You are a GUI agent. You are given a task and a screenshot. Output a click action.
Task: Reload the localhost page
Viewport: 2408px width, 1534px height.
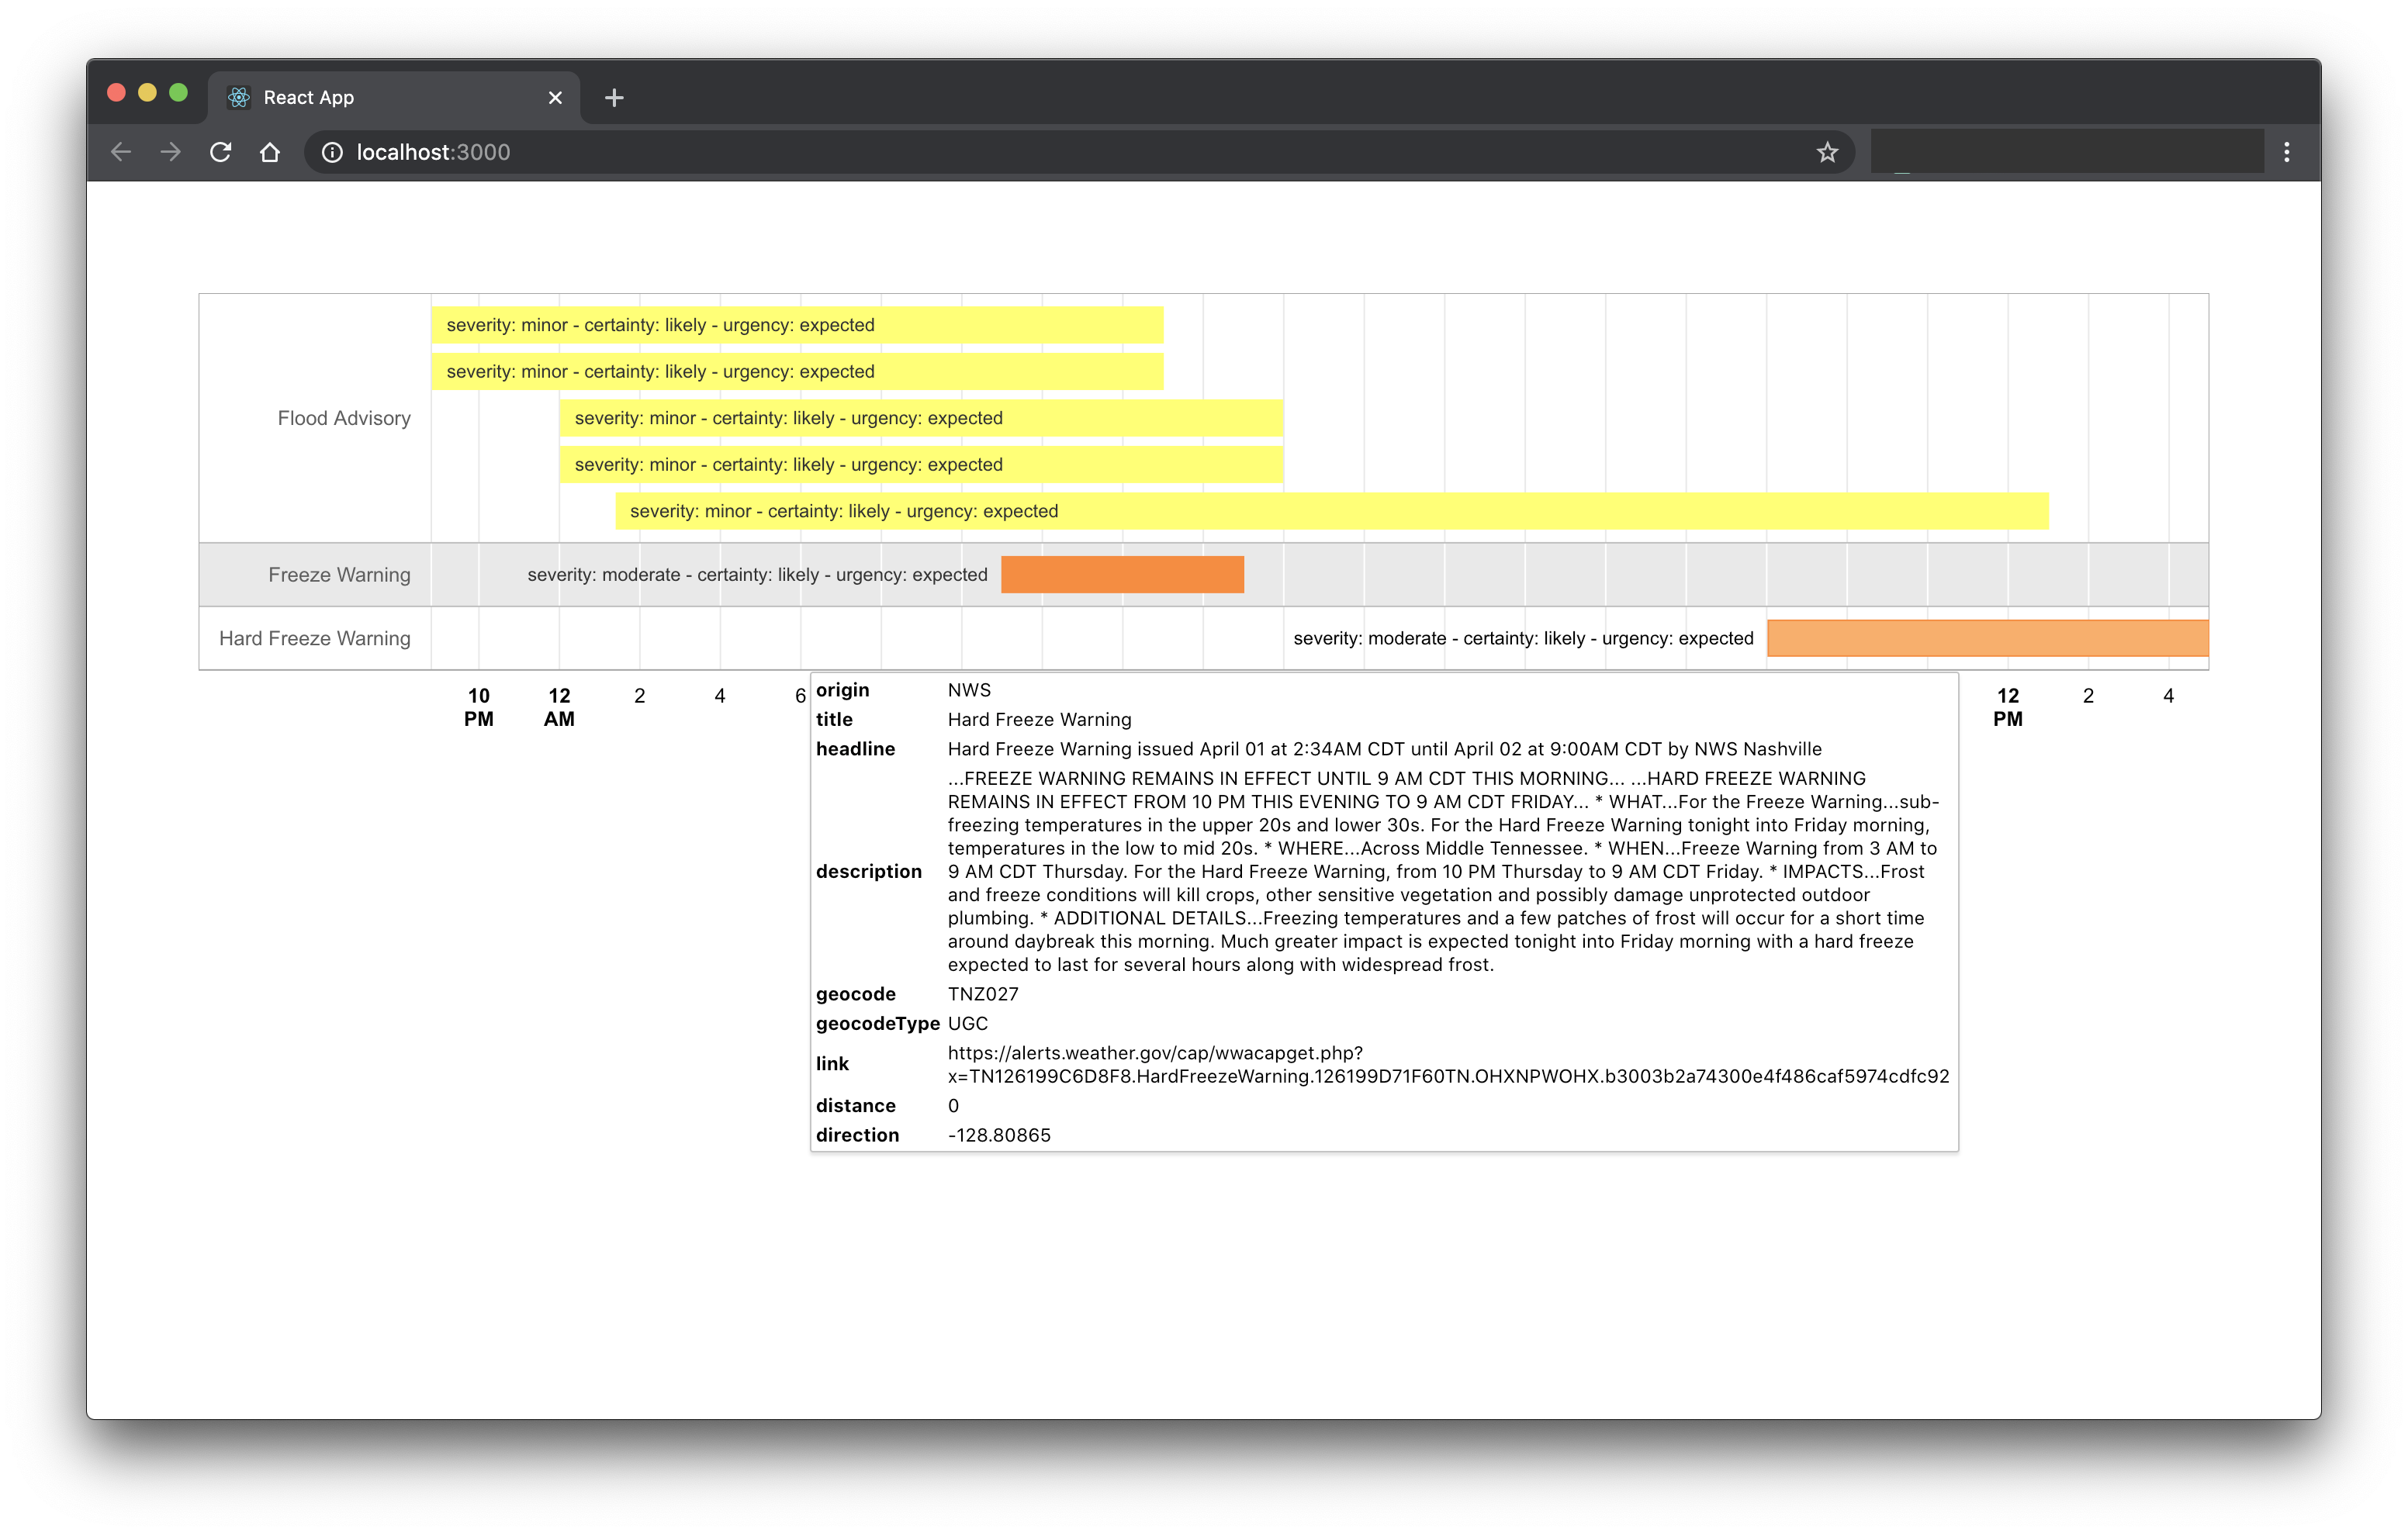pos(221,152)
